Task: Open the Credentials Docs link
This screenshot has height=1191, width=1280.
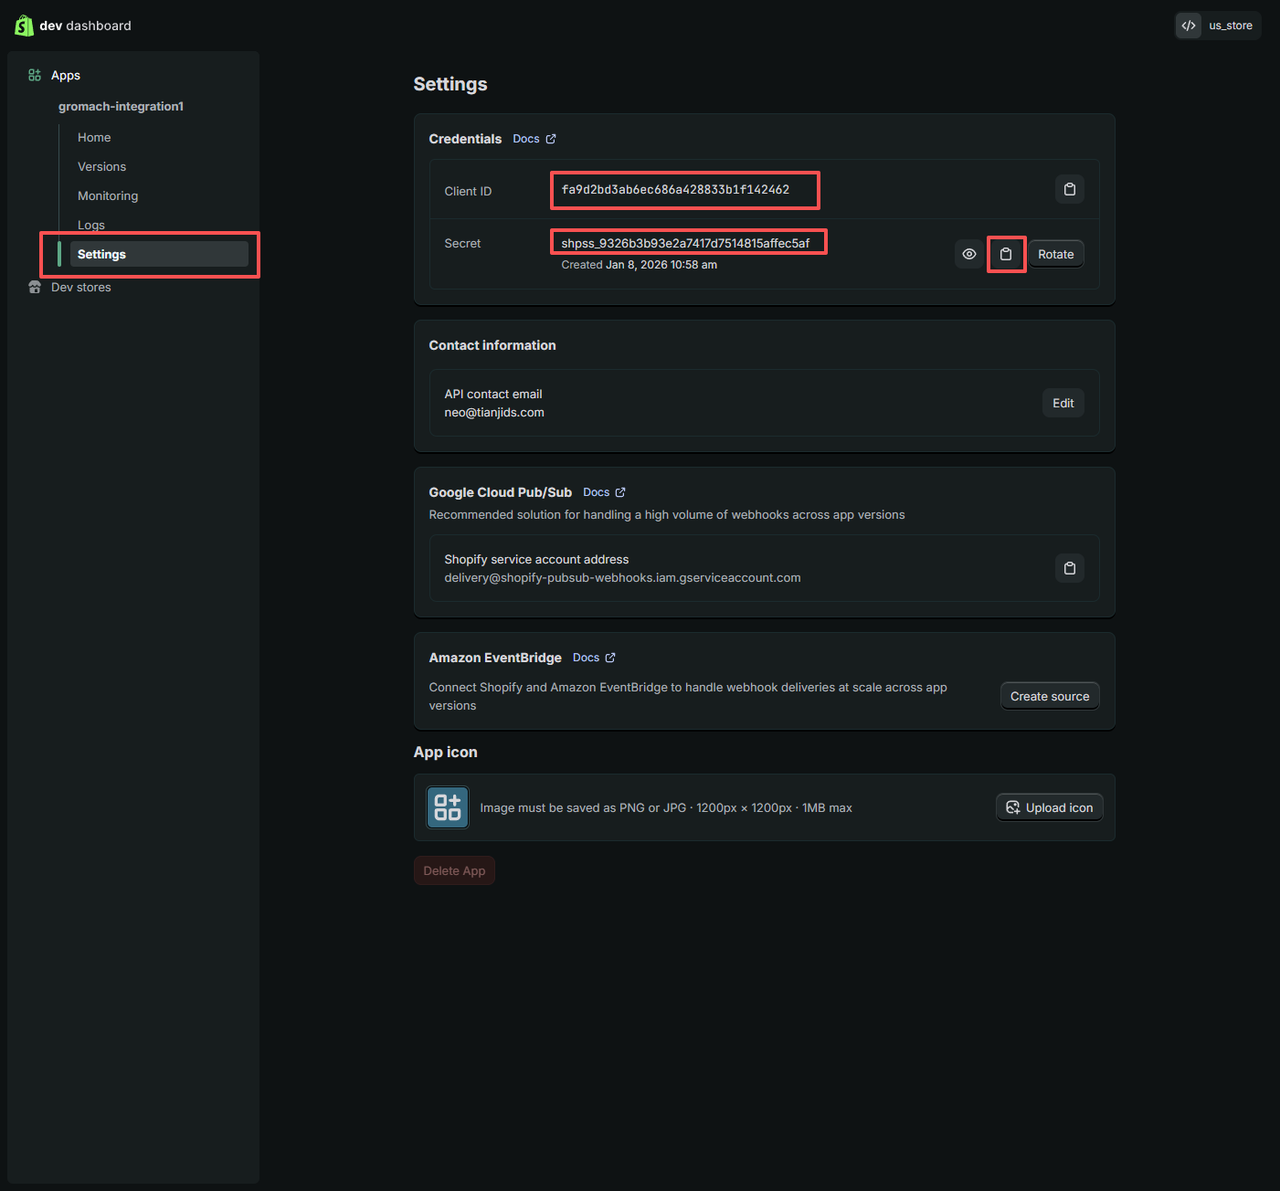Action: [x=534, y=139]
